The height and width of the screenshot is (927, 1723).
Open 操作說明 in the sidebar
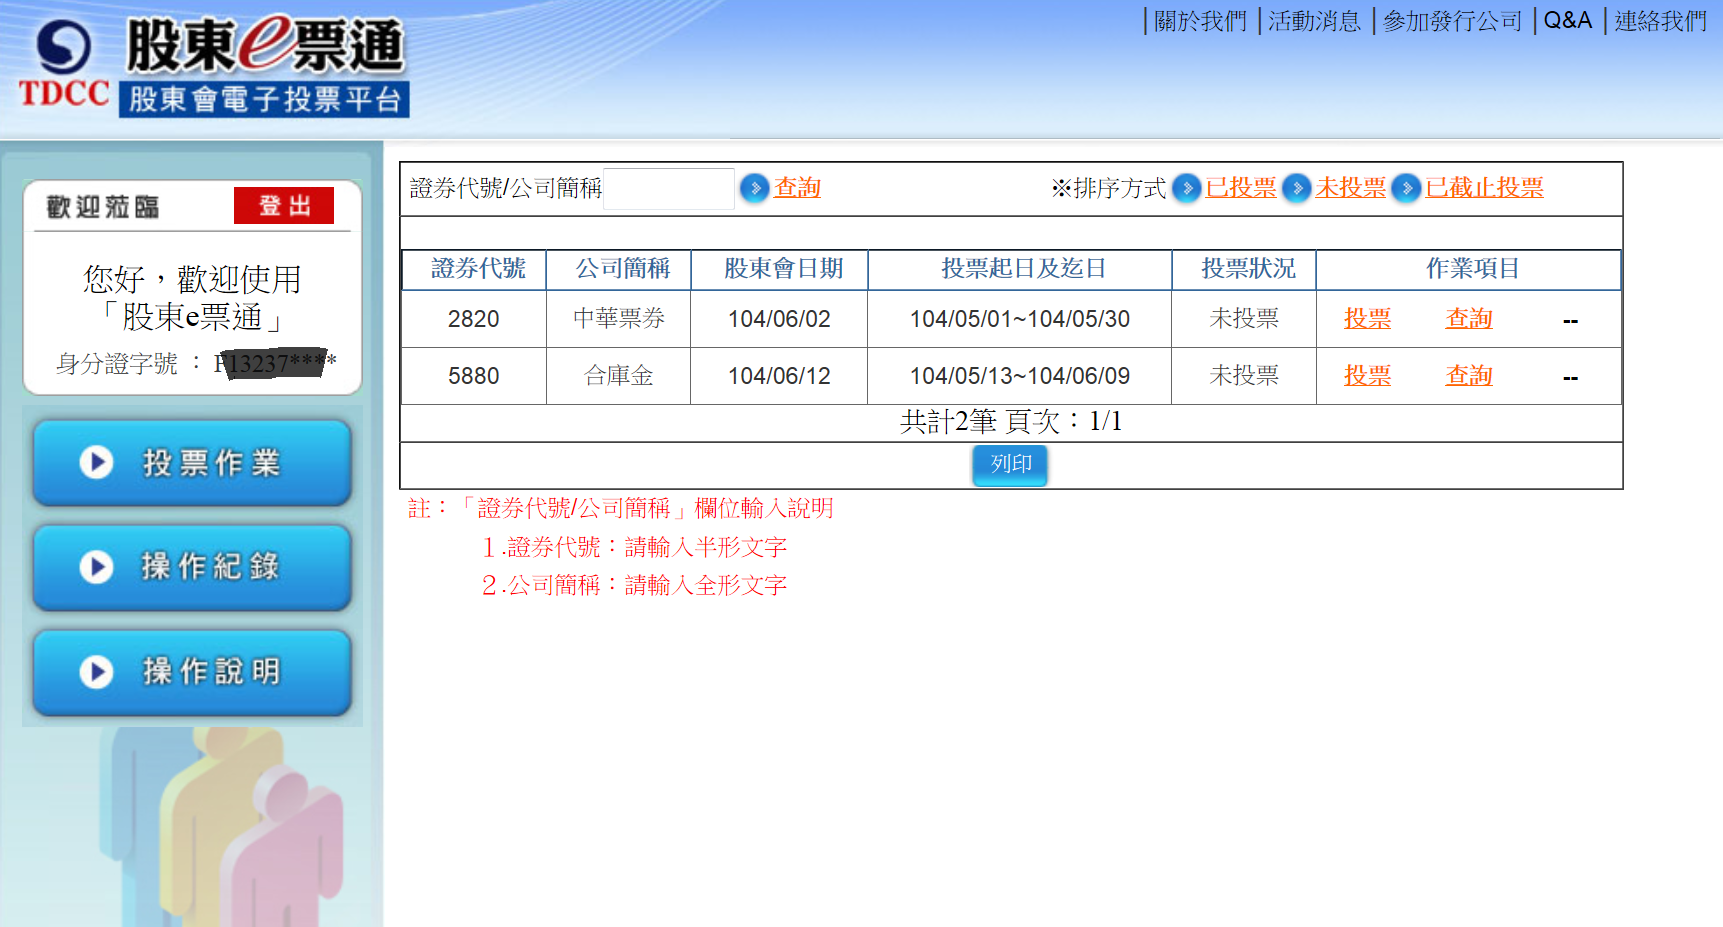click(x=192, y=673)
